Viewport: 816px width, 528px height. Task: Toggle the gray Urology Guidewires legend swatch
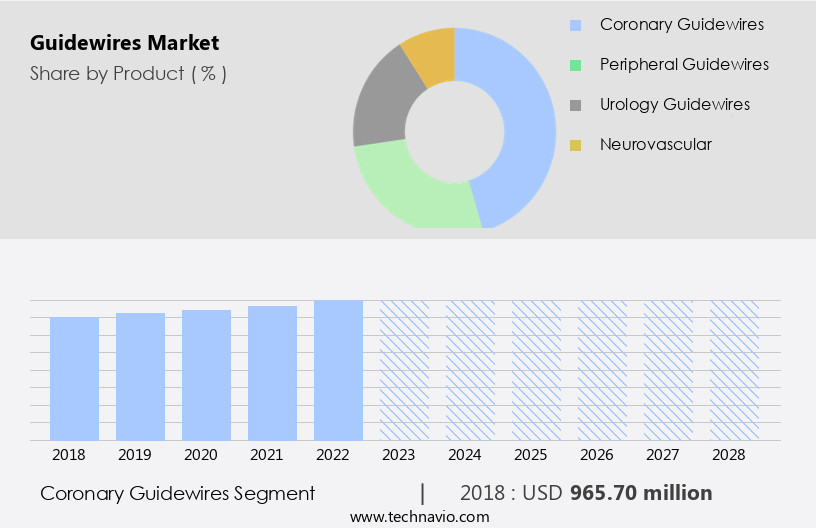[x=575, y=105]
